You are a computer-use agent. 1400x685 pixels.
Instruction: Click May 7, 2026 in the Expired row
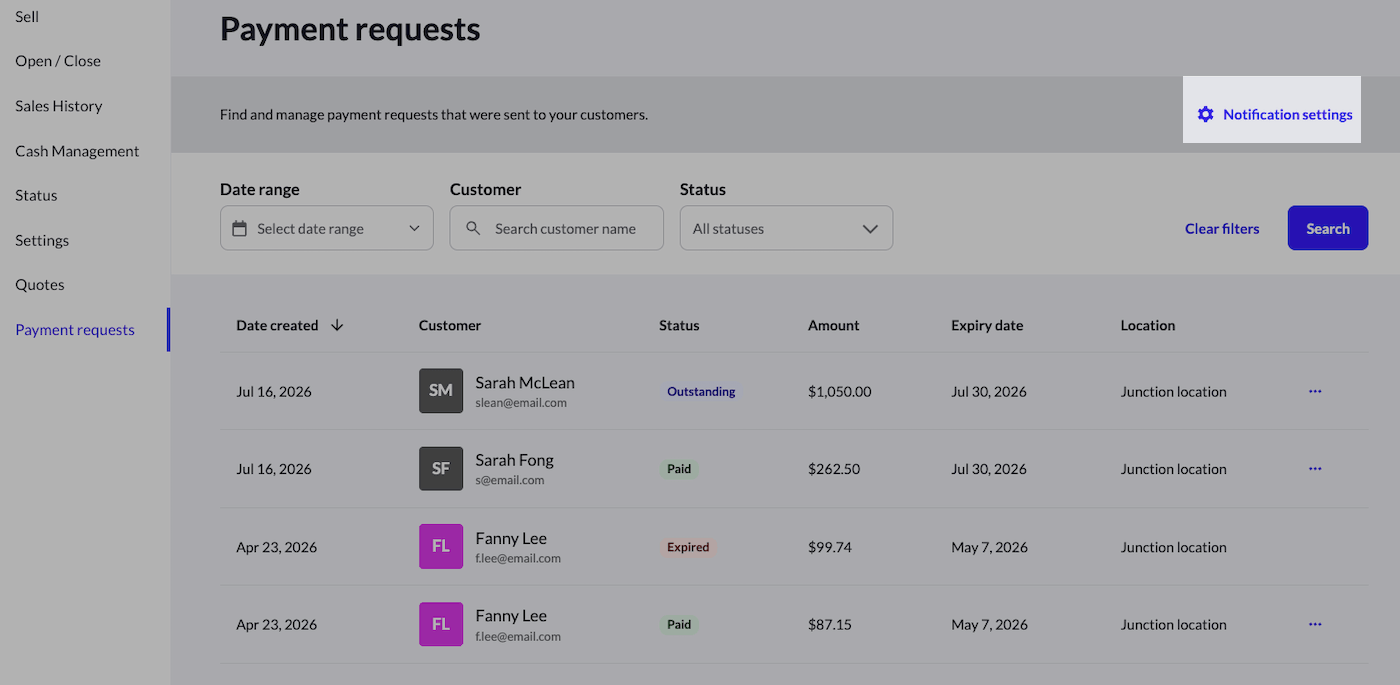point(989,547)
